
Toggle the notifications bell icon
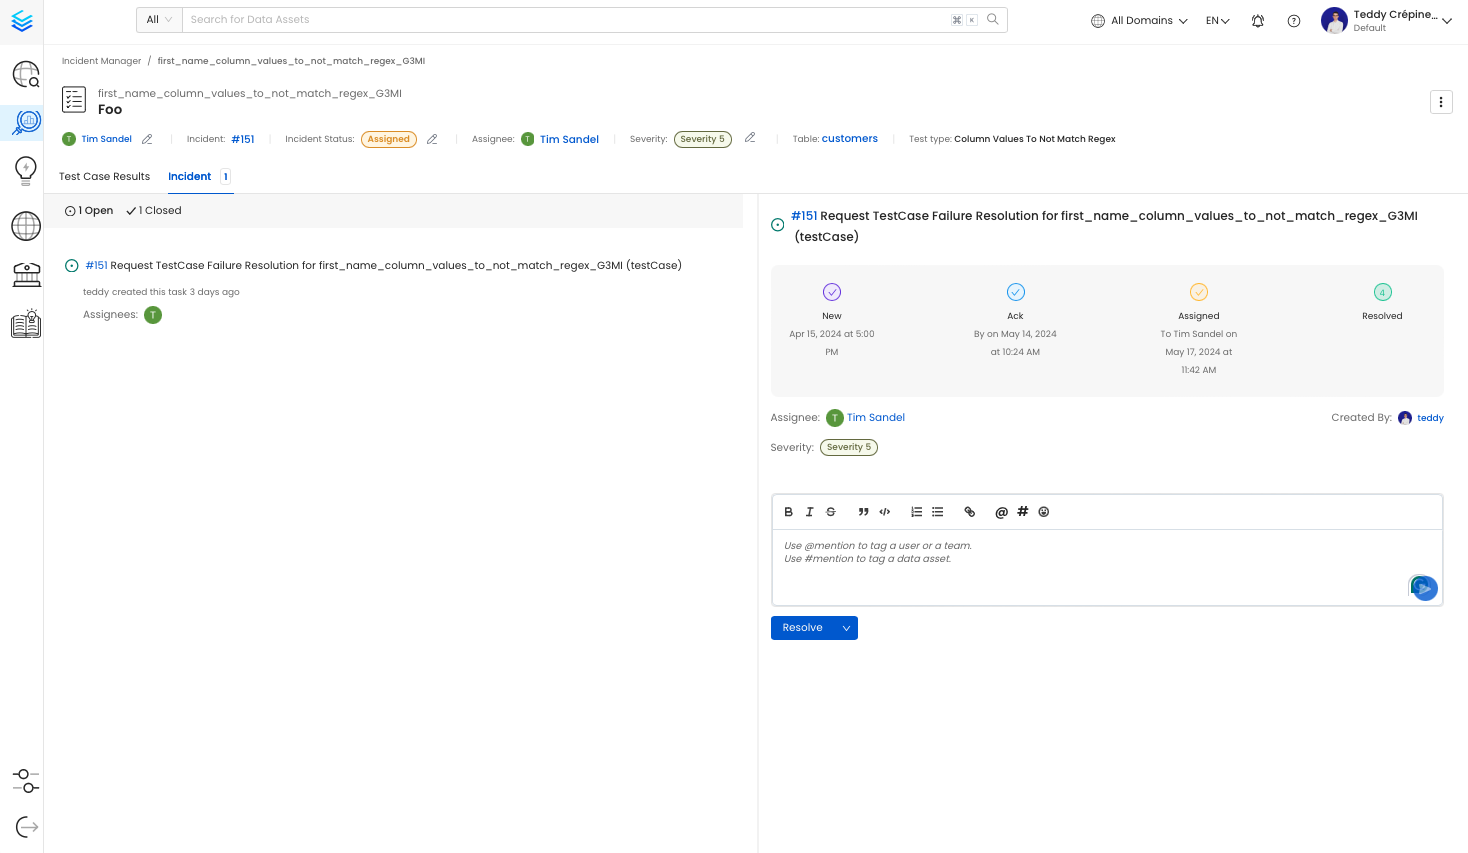point(1258,20)
